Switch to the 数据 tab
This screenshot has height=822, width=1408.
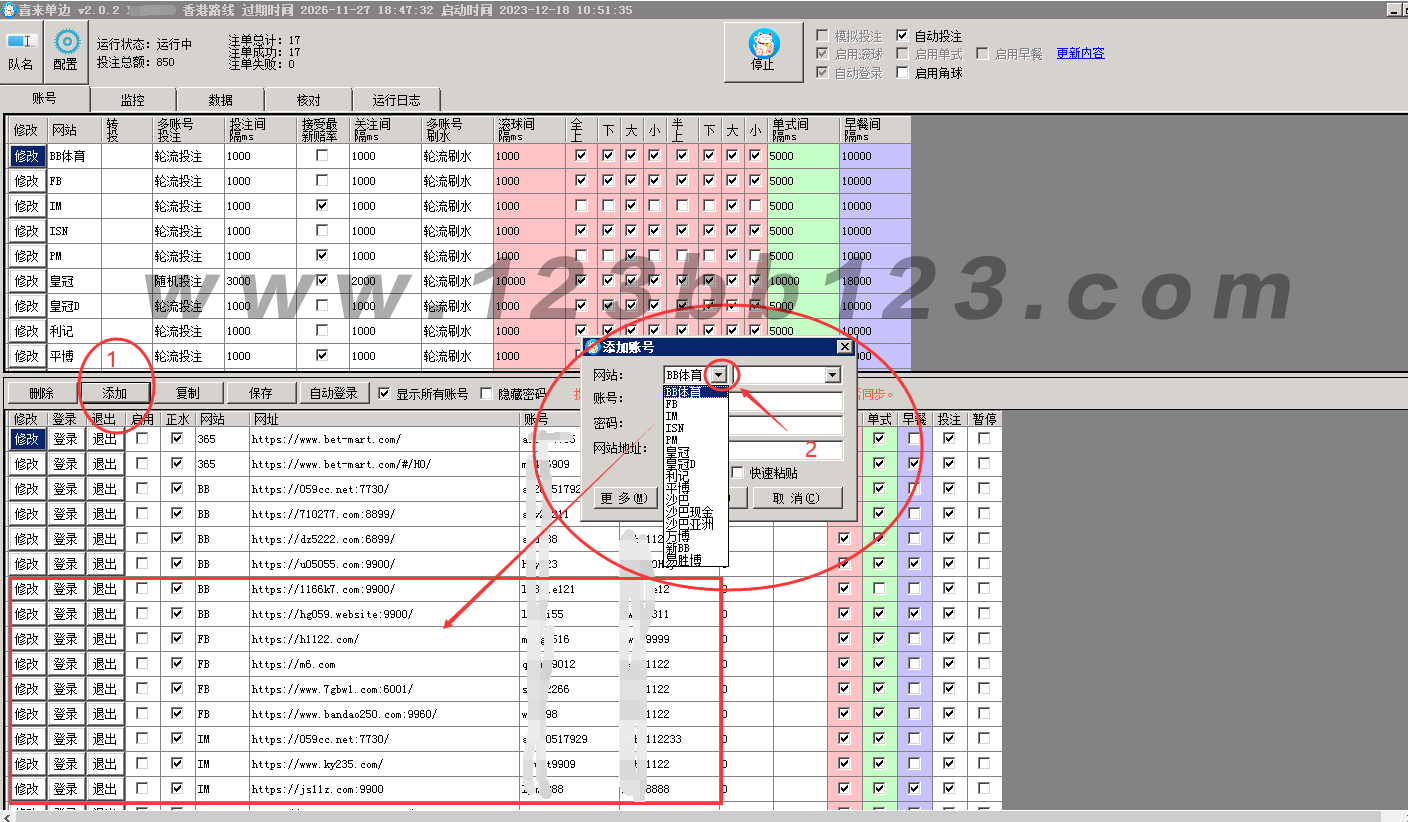(x=221, y=100)
